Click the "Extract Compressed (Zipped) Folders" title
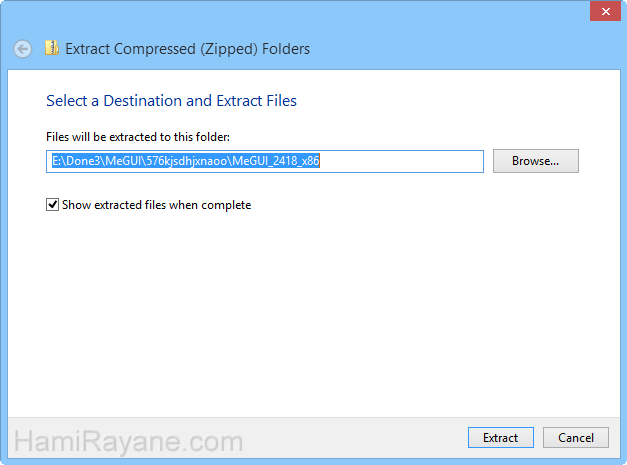Viewport: 627px width, 465px height. tap(188, 49)
